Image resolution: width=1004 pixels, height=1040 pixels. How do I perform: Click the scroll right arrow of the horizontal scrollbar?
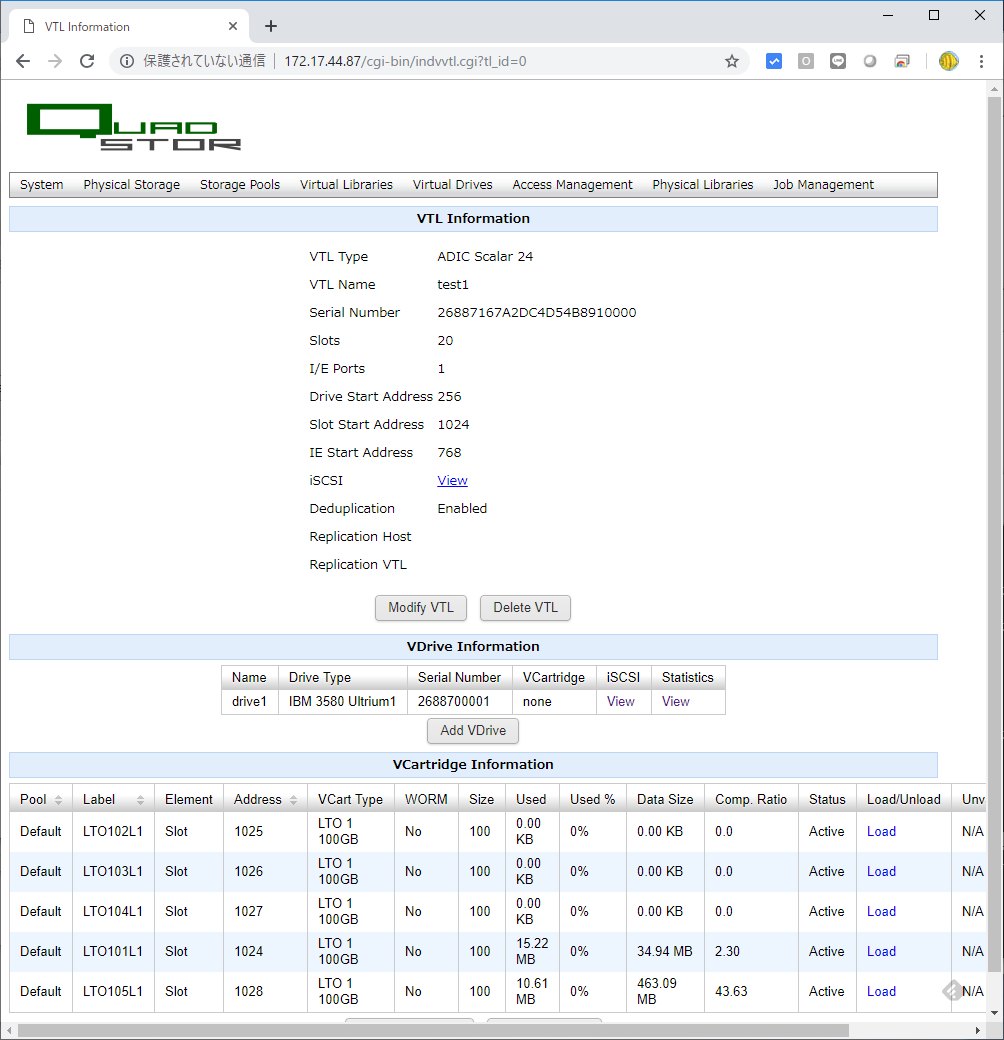977,1031
